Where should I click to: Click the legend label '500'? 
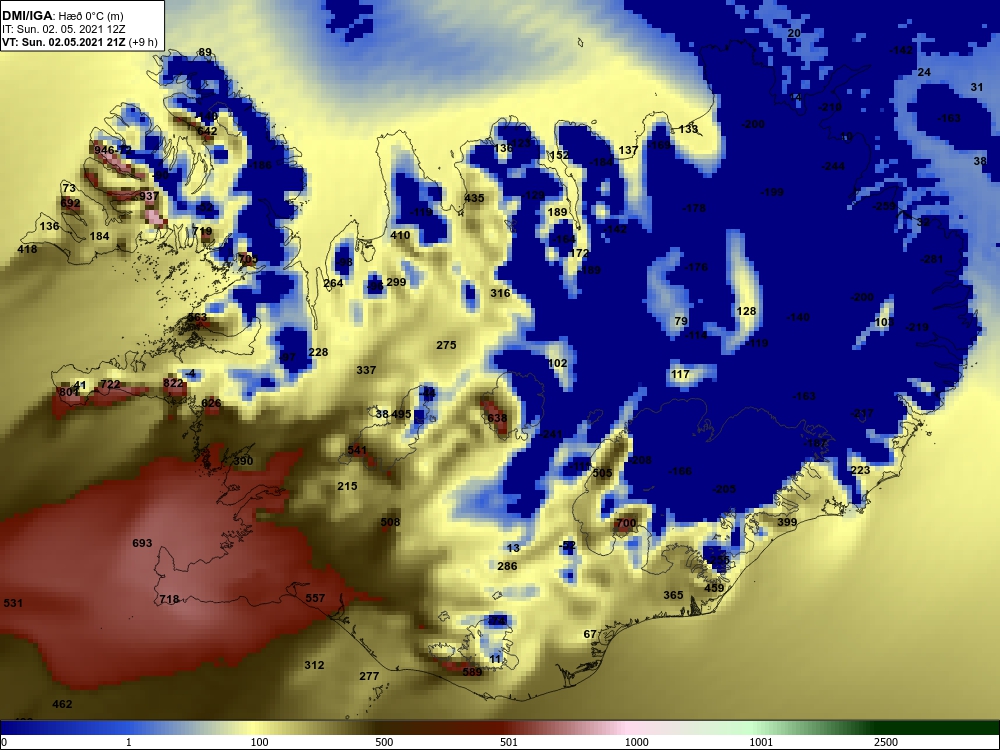[x=384, y=742]
